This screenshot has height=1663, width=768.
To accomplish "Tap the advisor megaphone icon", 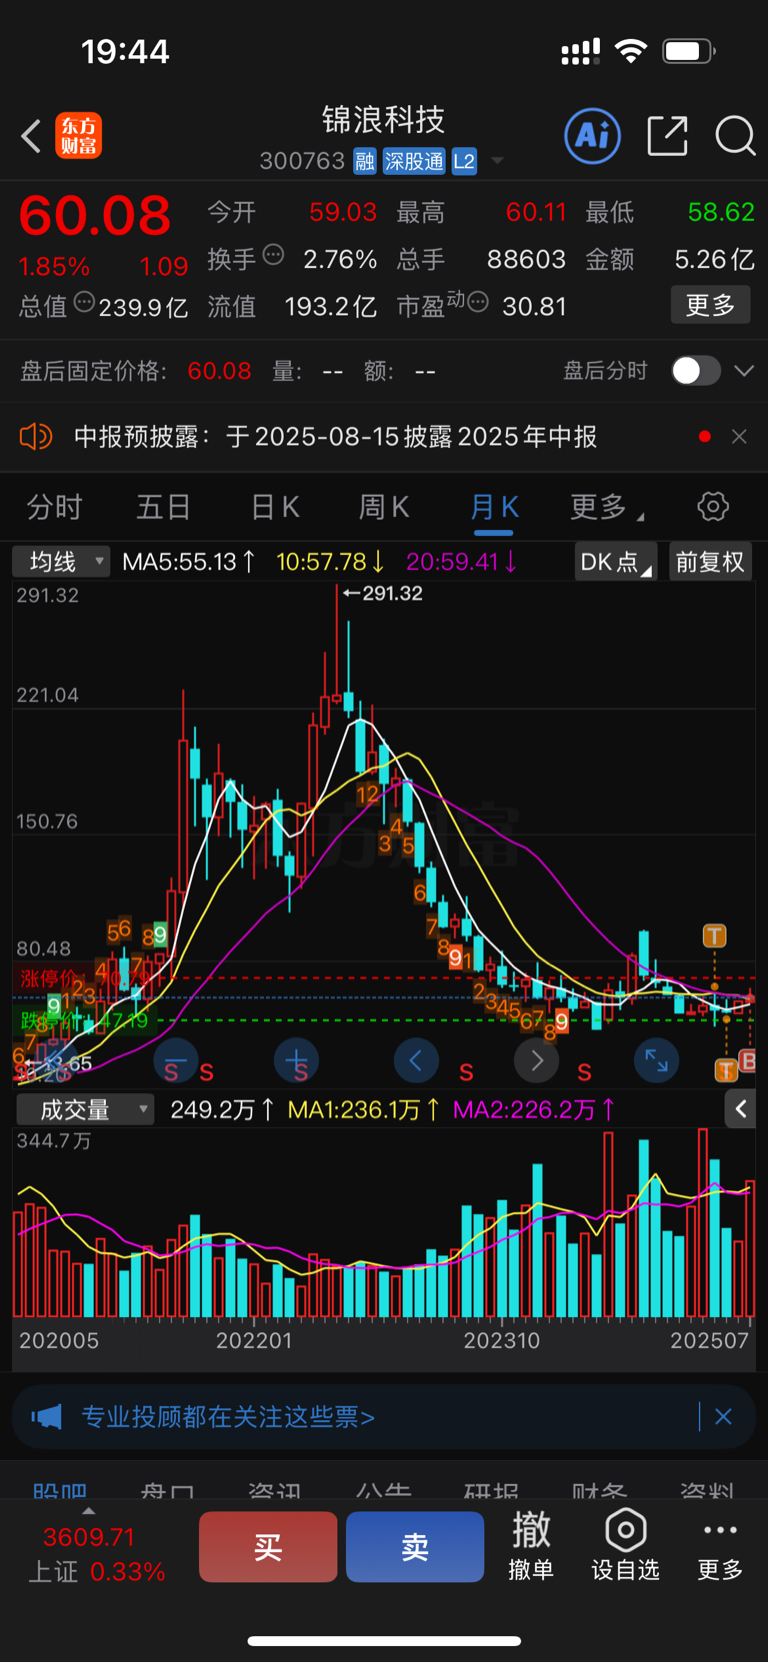I will pos(46,1417).
